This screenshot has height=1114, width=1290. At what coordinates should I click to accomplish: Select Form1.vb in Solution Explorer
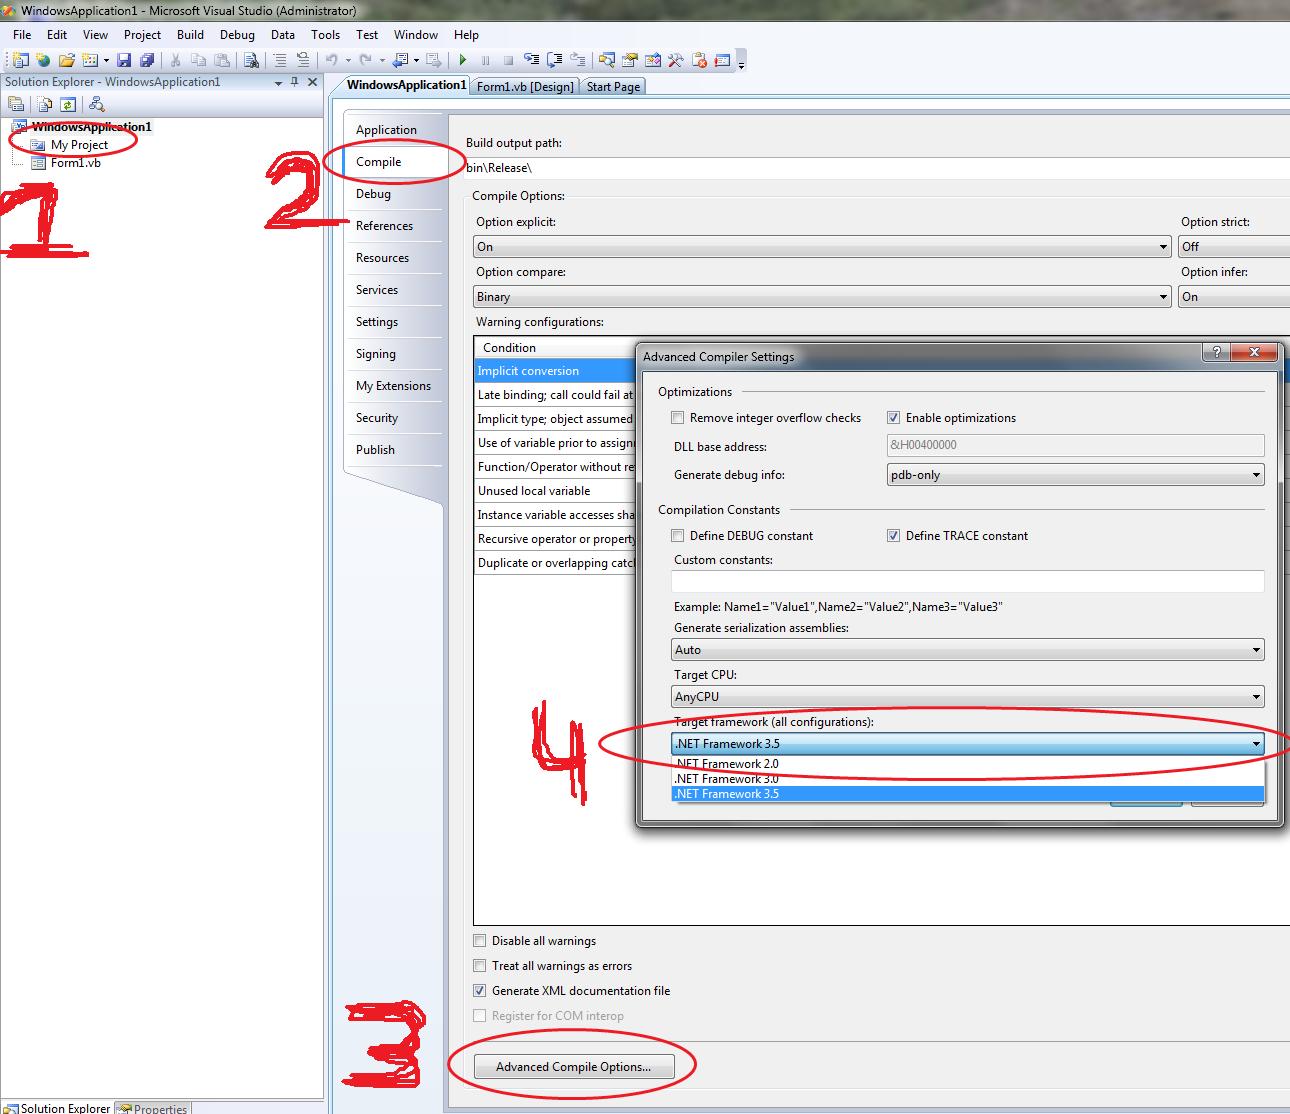click(75, 163)
